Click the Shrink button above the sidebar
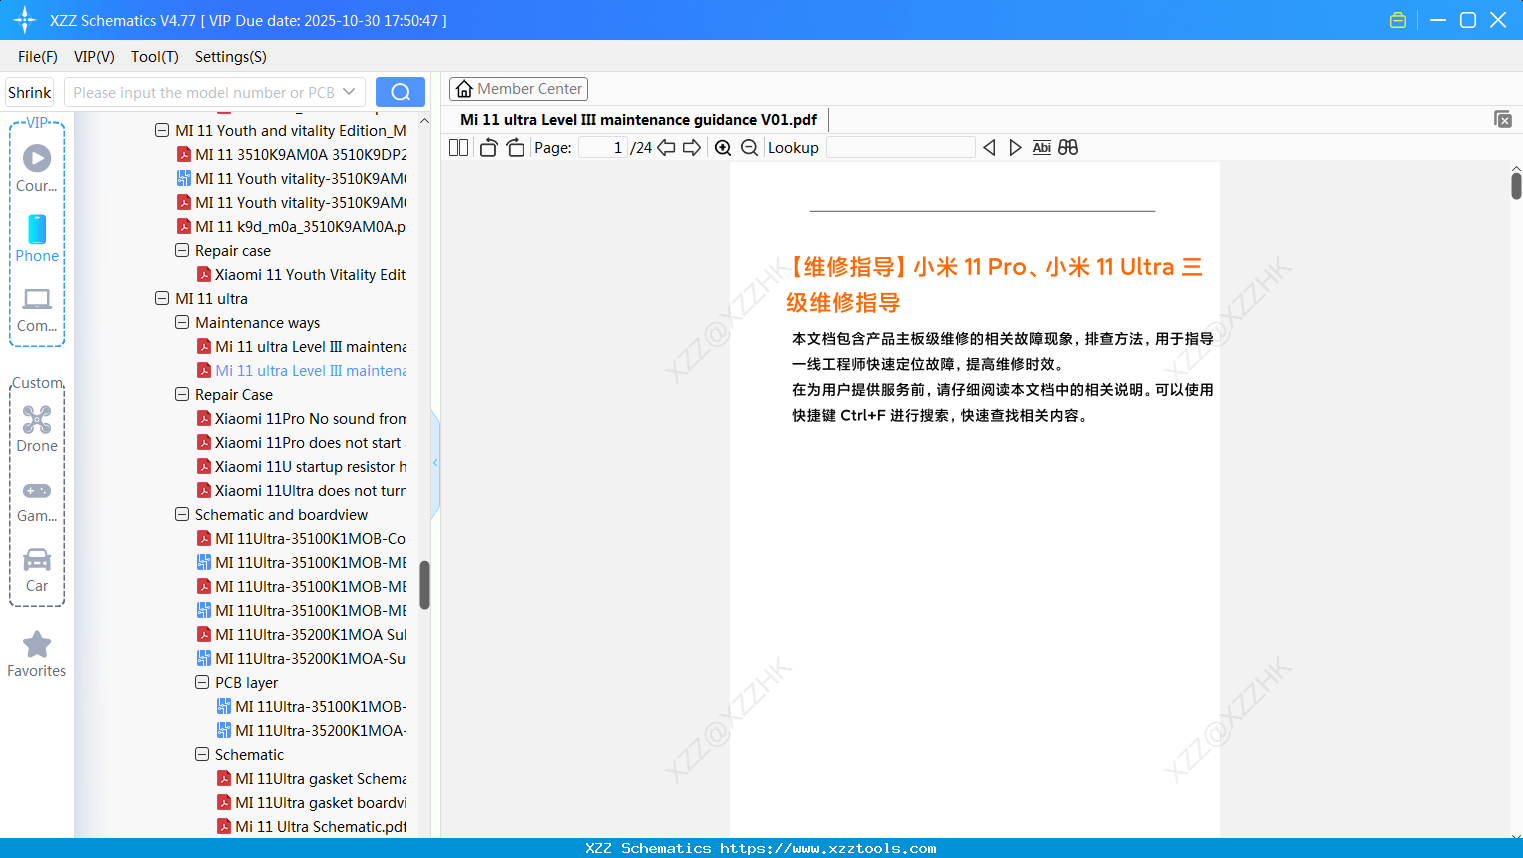Image resolution: width=1523 pixels, height=858 pixels. point(28,91)
